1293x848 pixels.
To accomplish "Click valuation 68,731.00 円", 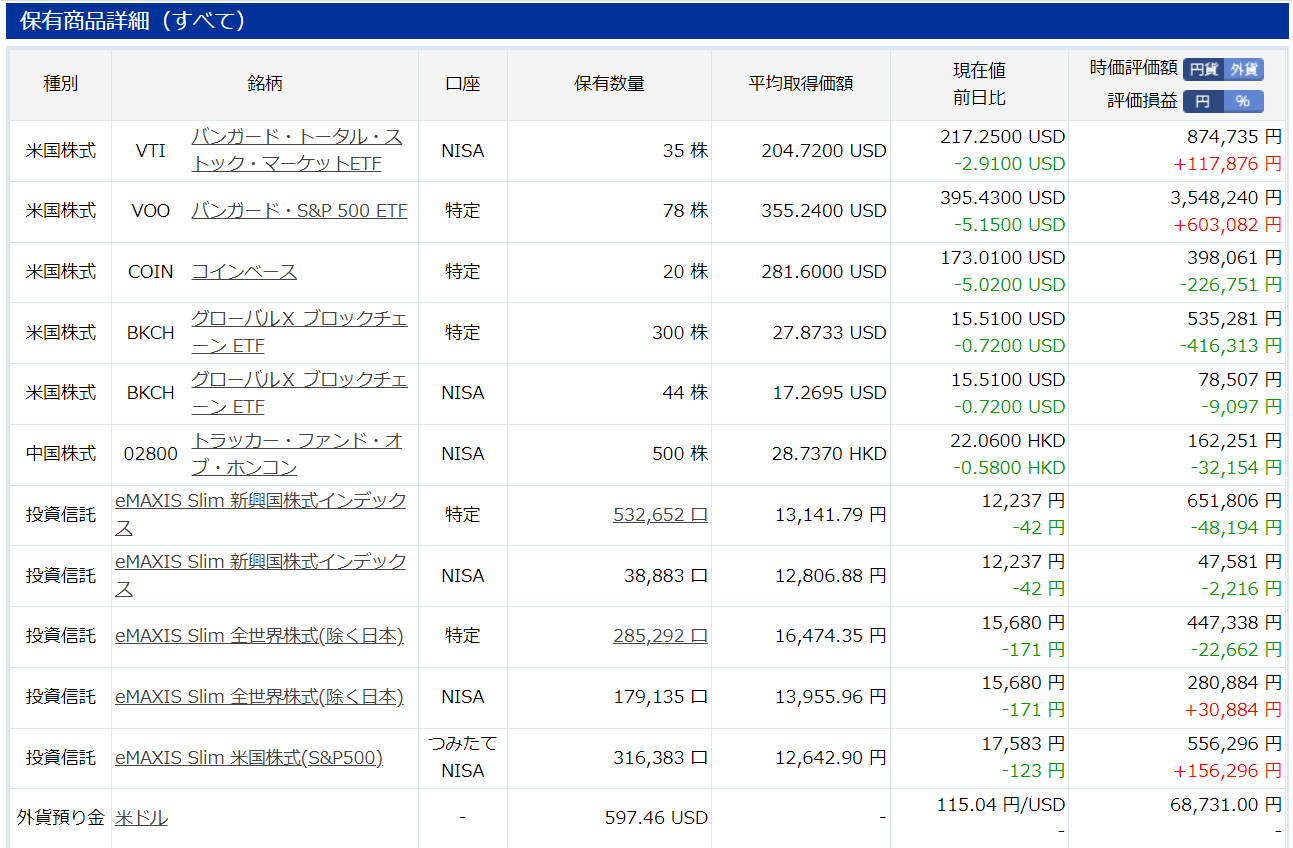I will coord(1226,805).
